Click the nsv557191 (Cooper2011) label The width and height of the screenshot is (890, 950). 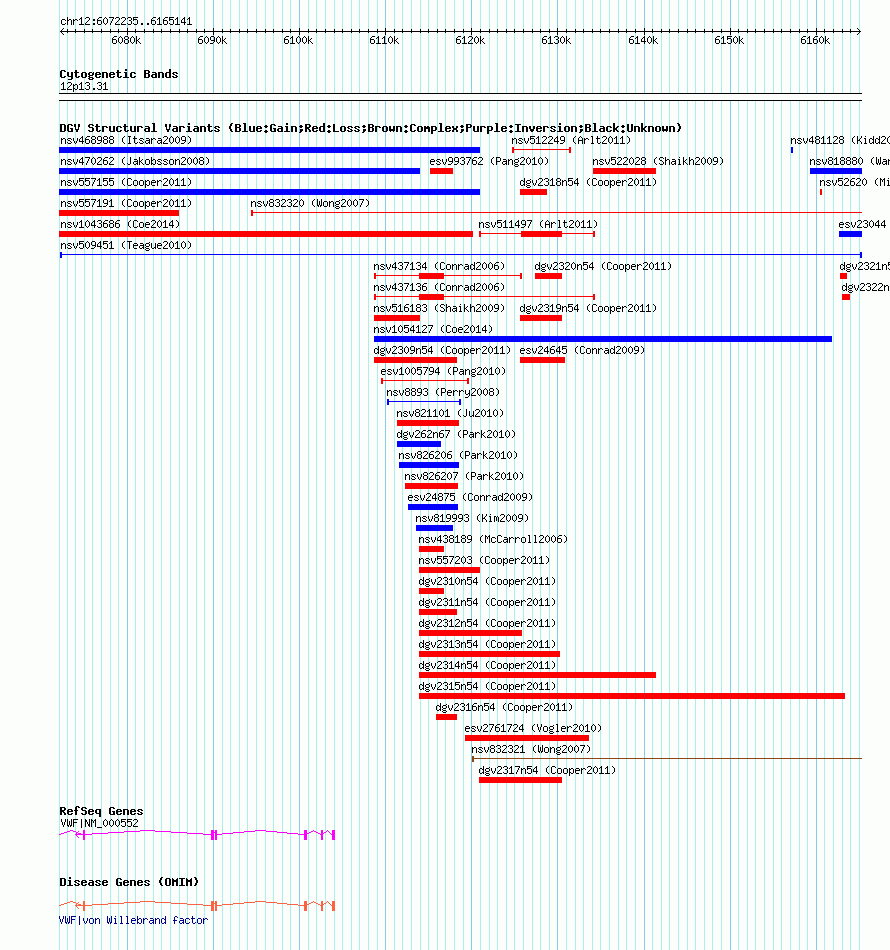(126, 204)
